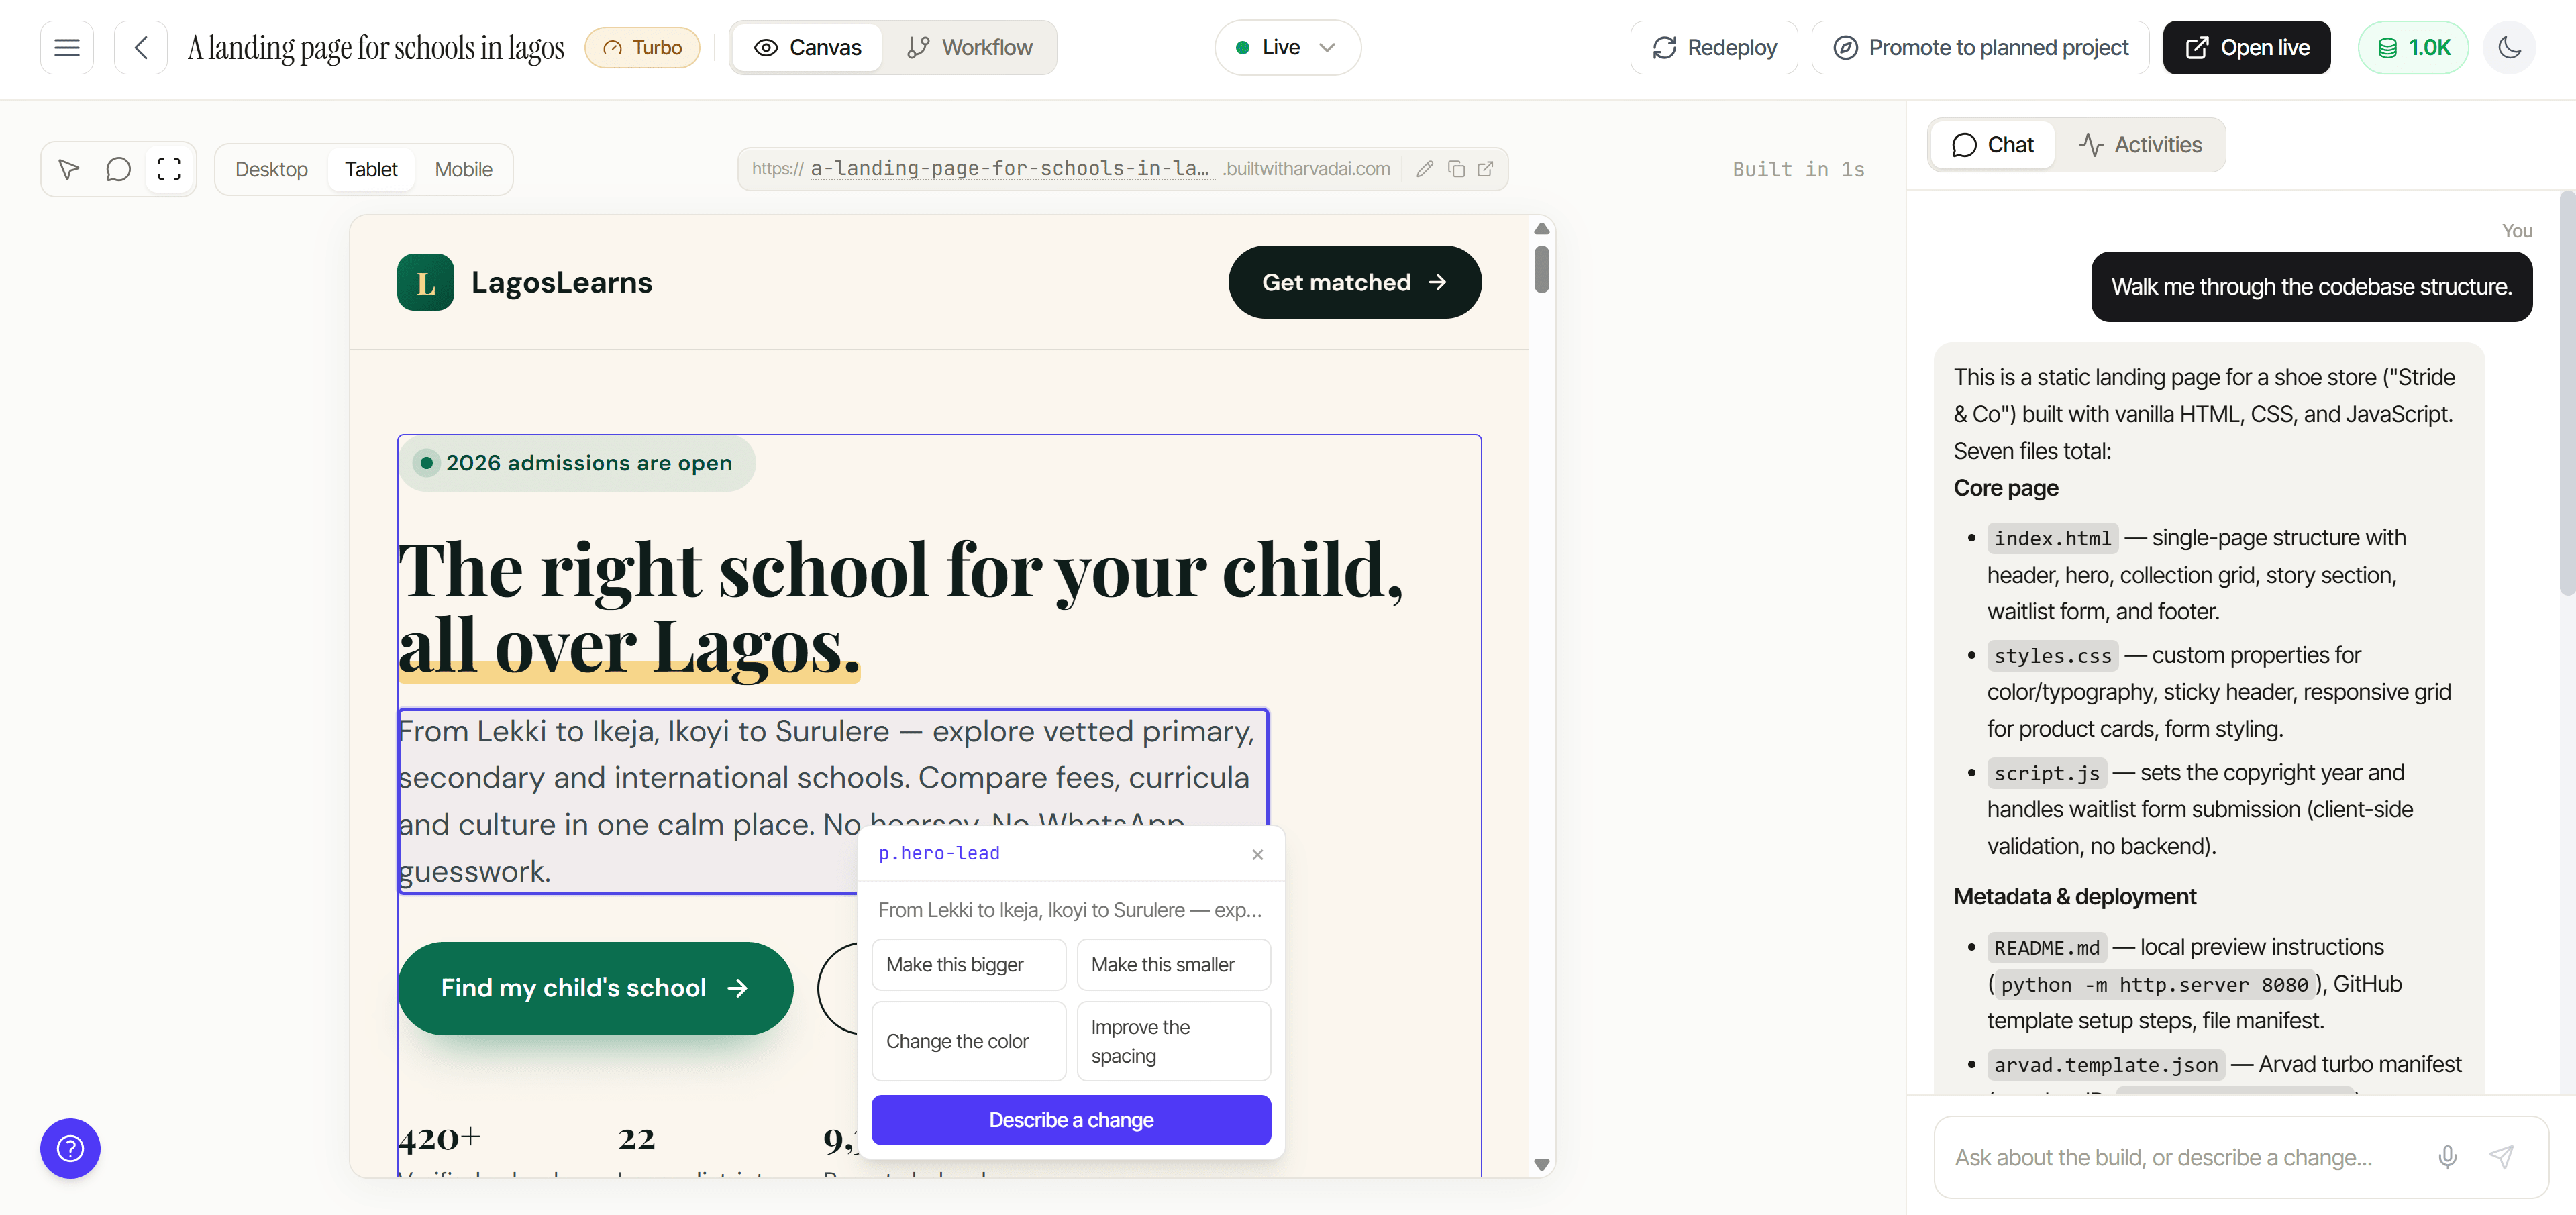Open URL in new tab icon
This screenshot has height=1215, width=2576.
click(1485, 169)
